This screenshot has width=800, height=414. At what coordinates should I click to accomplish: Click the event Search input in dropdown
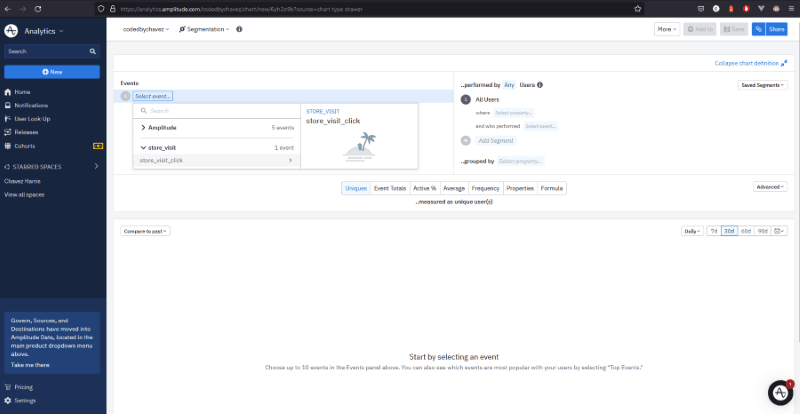click(217, 110)
